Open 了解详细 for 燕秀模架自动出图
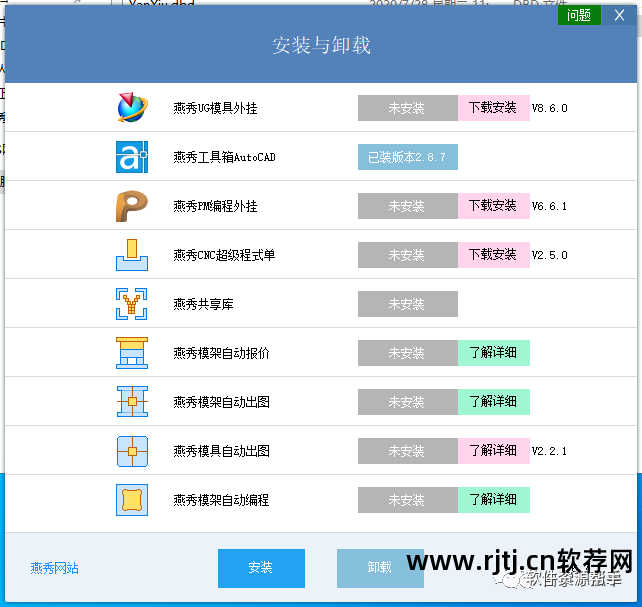642x607 pixels. click(493, 402)
